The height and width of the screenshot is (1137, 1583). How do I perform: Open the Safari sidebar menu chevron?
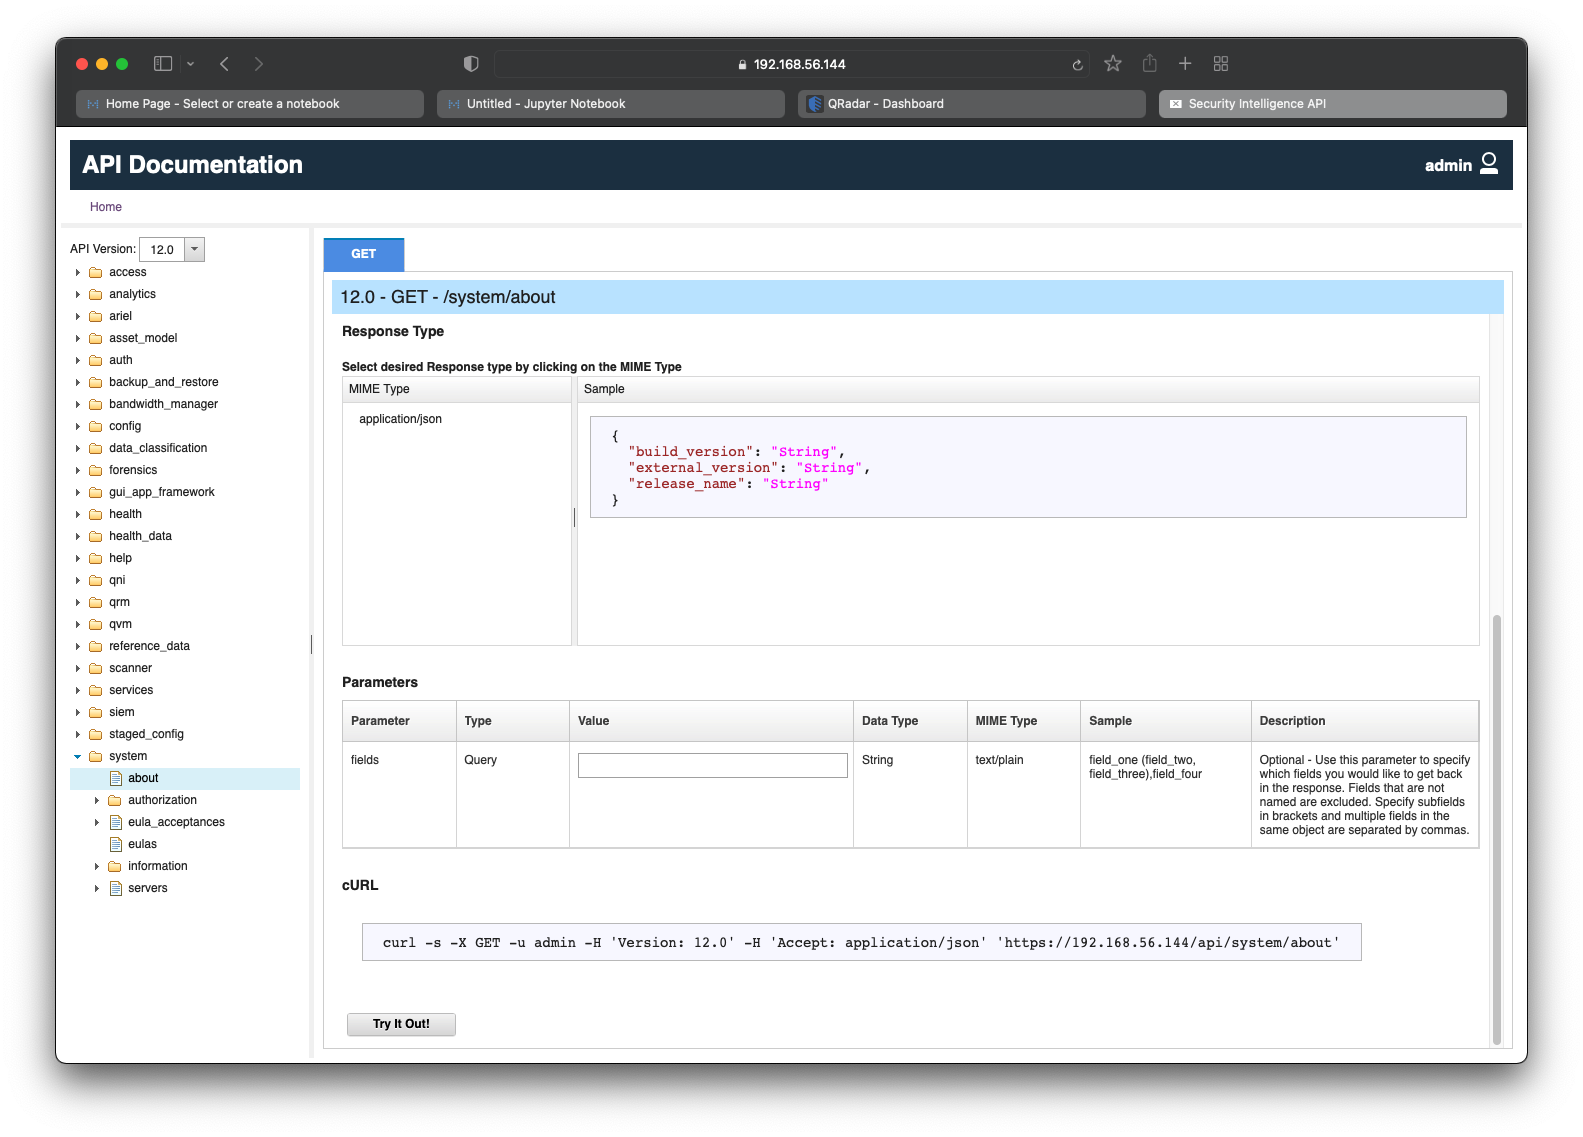(x=190, y=64)
